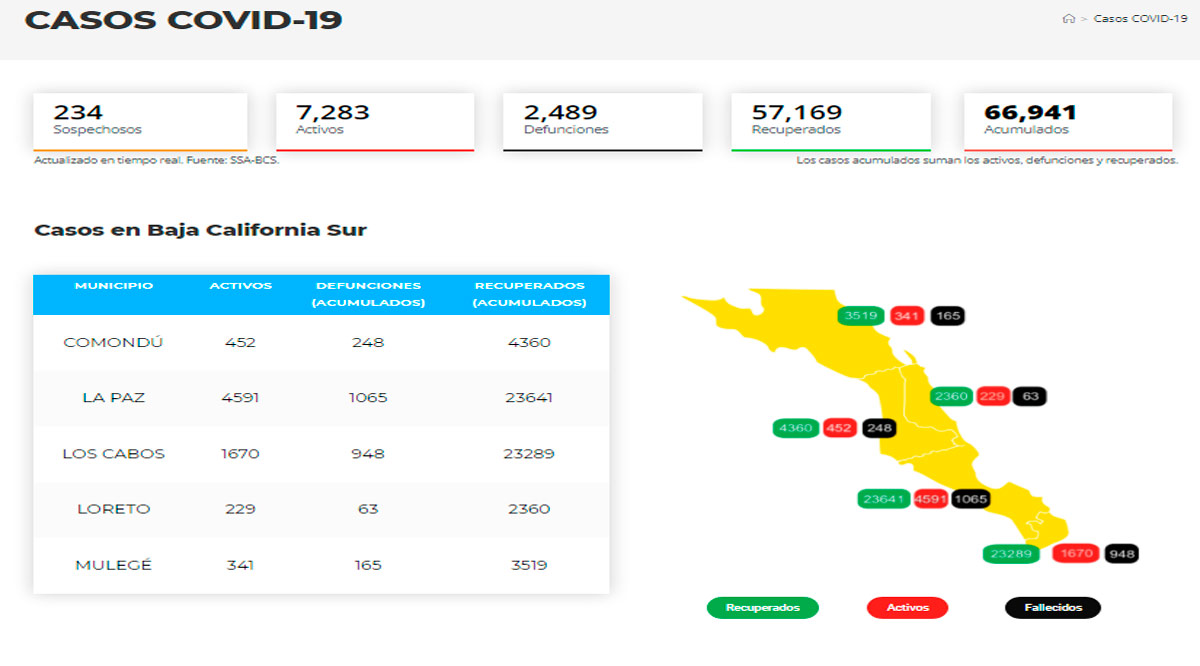Viewport: 1200px width, 666px height.
Task: Select the Acumulados 66,941 stat card
Action: coord(1068,122)
